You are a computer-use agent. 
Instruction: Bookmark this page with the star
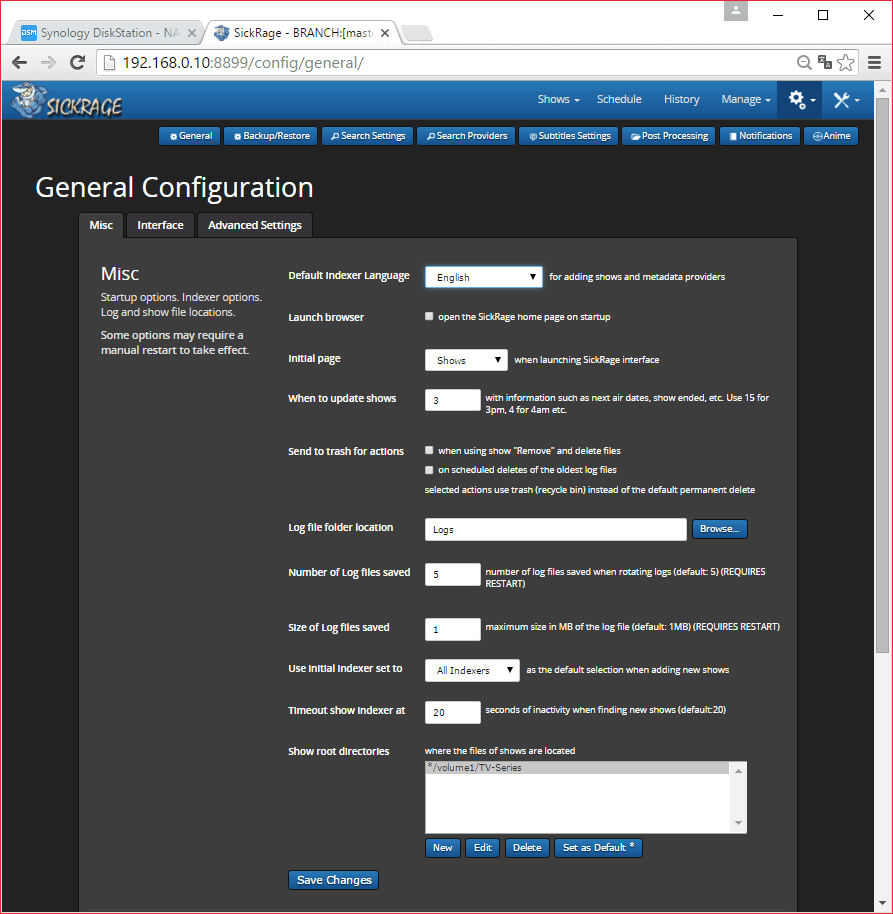pyautogui.click(x=845, y=62)
